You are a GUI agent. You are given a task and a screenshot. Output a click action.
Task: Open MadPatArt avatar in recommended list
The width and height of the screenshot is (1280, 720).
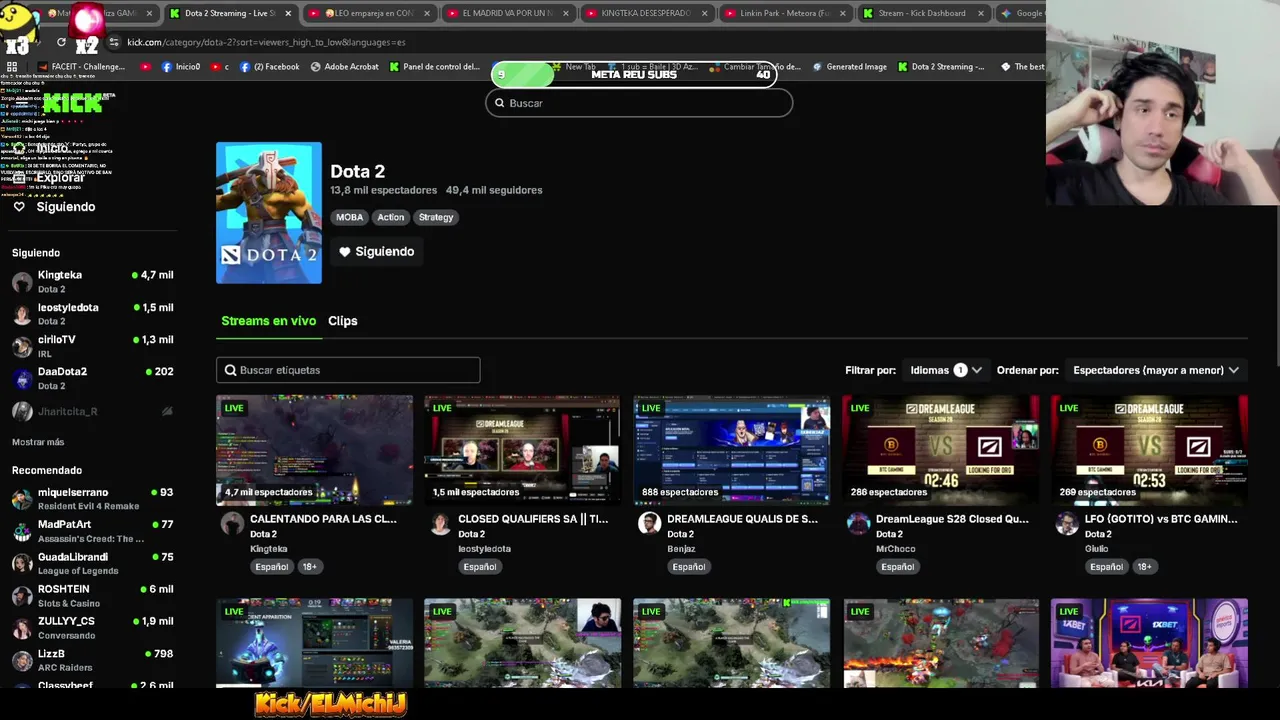coord(22,531)
